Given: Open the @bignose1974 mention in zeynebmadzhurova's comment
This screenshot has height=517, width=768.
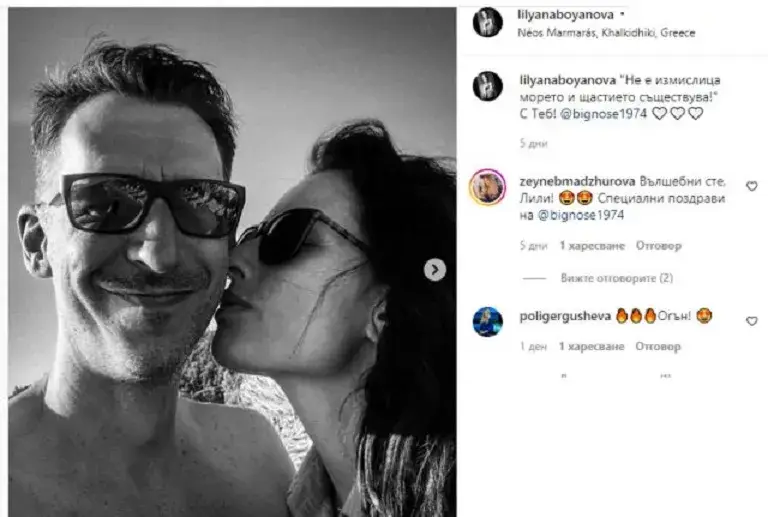Looking at the screenshot, I should click(x=581, y=215).
